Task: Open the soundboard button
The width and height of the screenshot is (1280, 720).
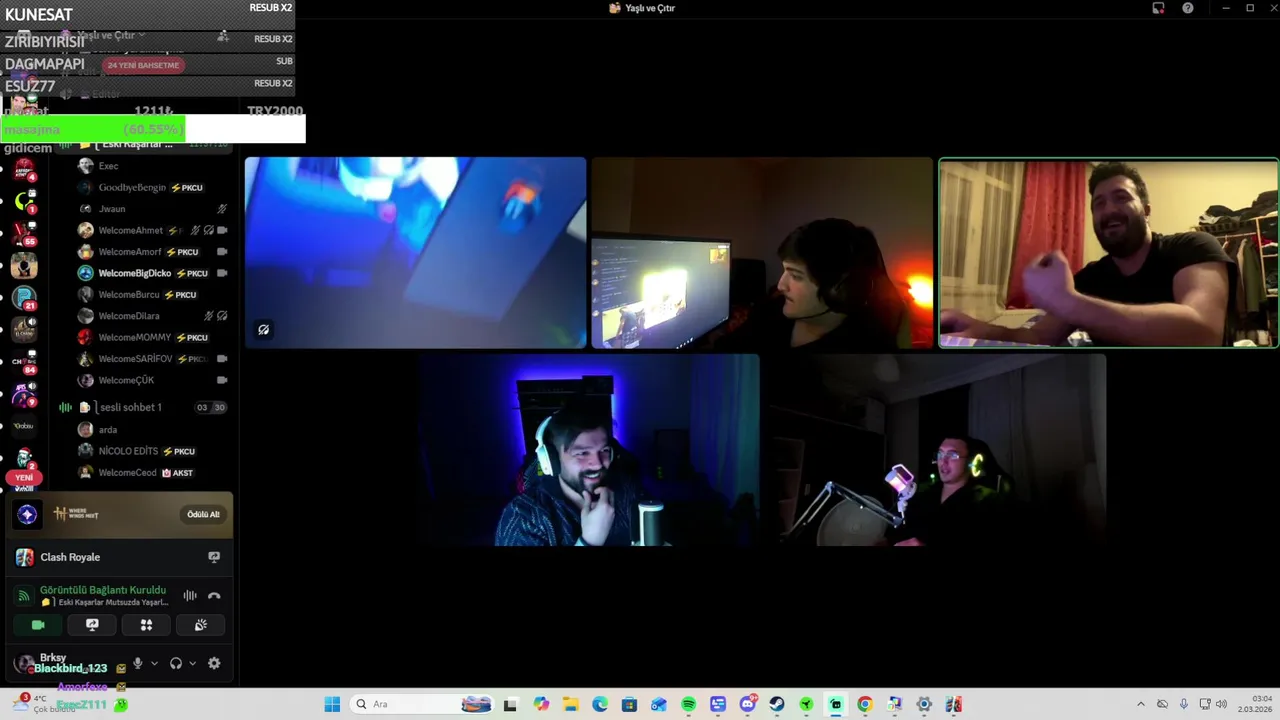Action: [x=200, y=625]
